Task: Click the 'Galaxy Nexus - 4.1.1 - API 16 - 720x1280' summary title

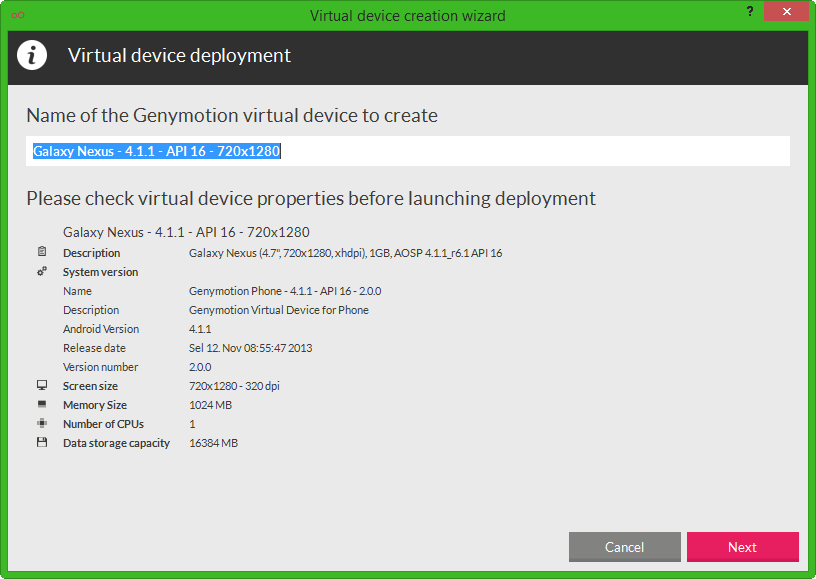Action: coord(186,232)
